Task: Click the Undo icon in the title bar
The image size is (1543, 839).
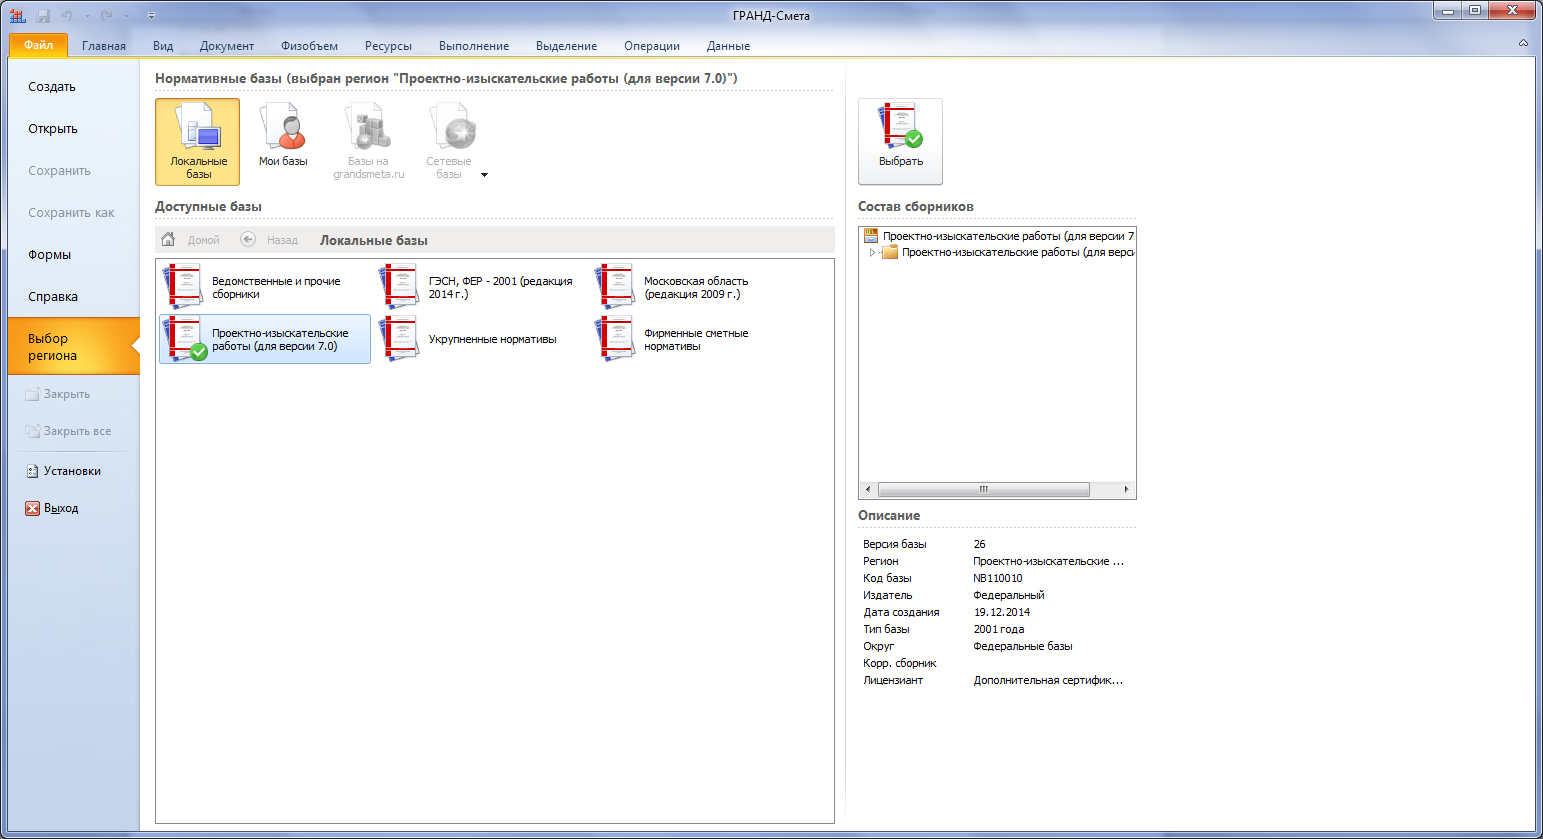Action: 67,15
